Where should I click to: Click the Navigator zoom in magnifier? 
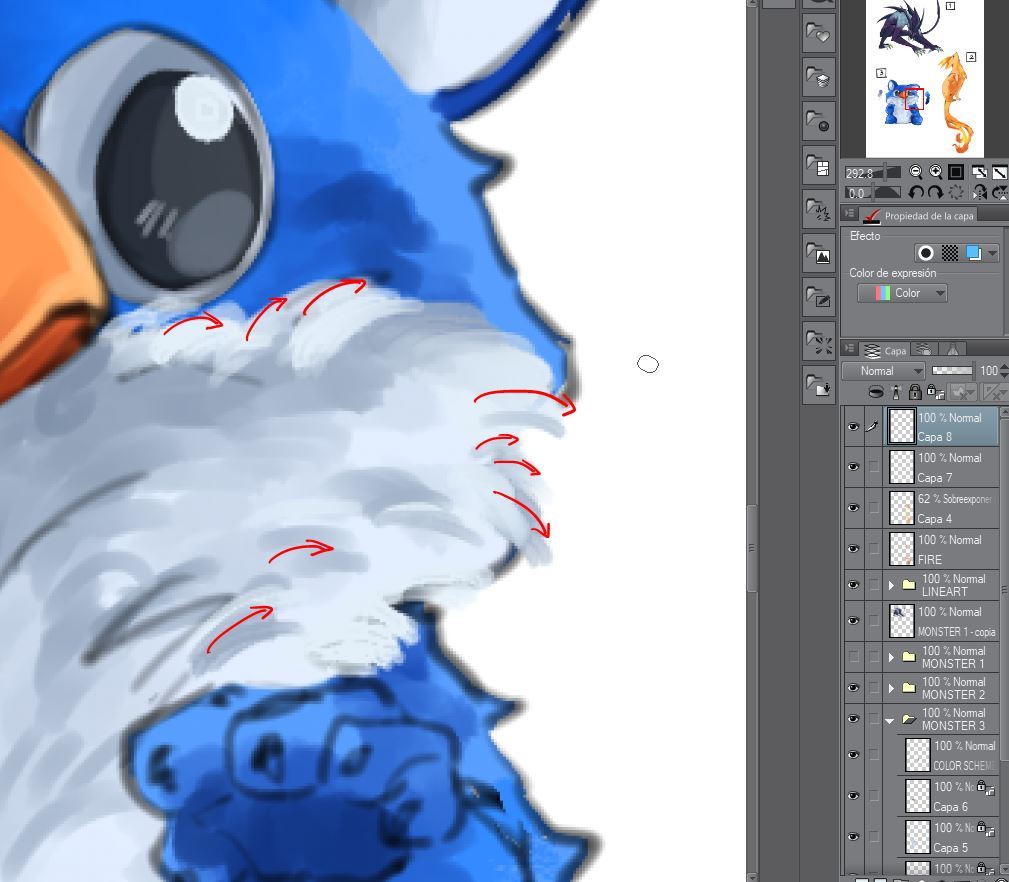936,172
